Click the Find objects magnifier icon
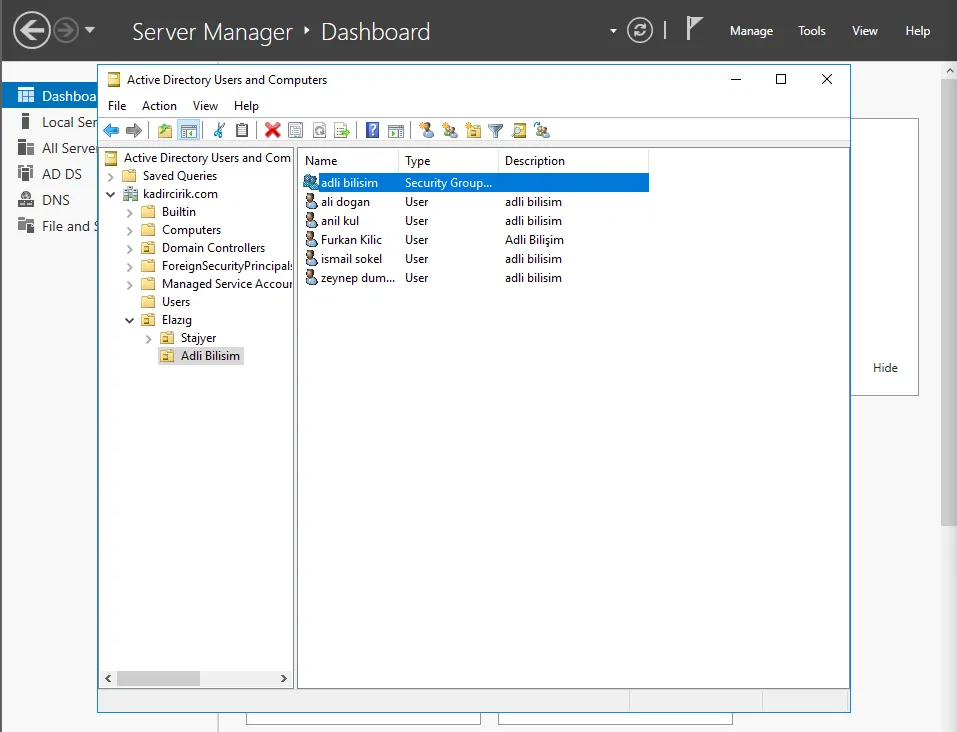Viewport: 957px width, 732px height. point(519,130)
